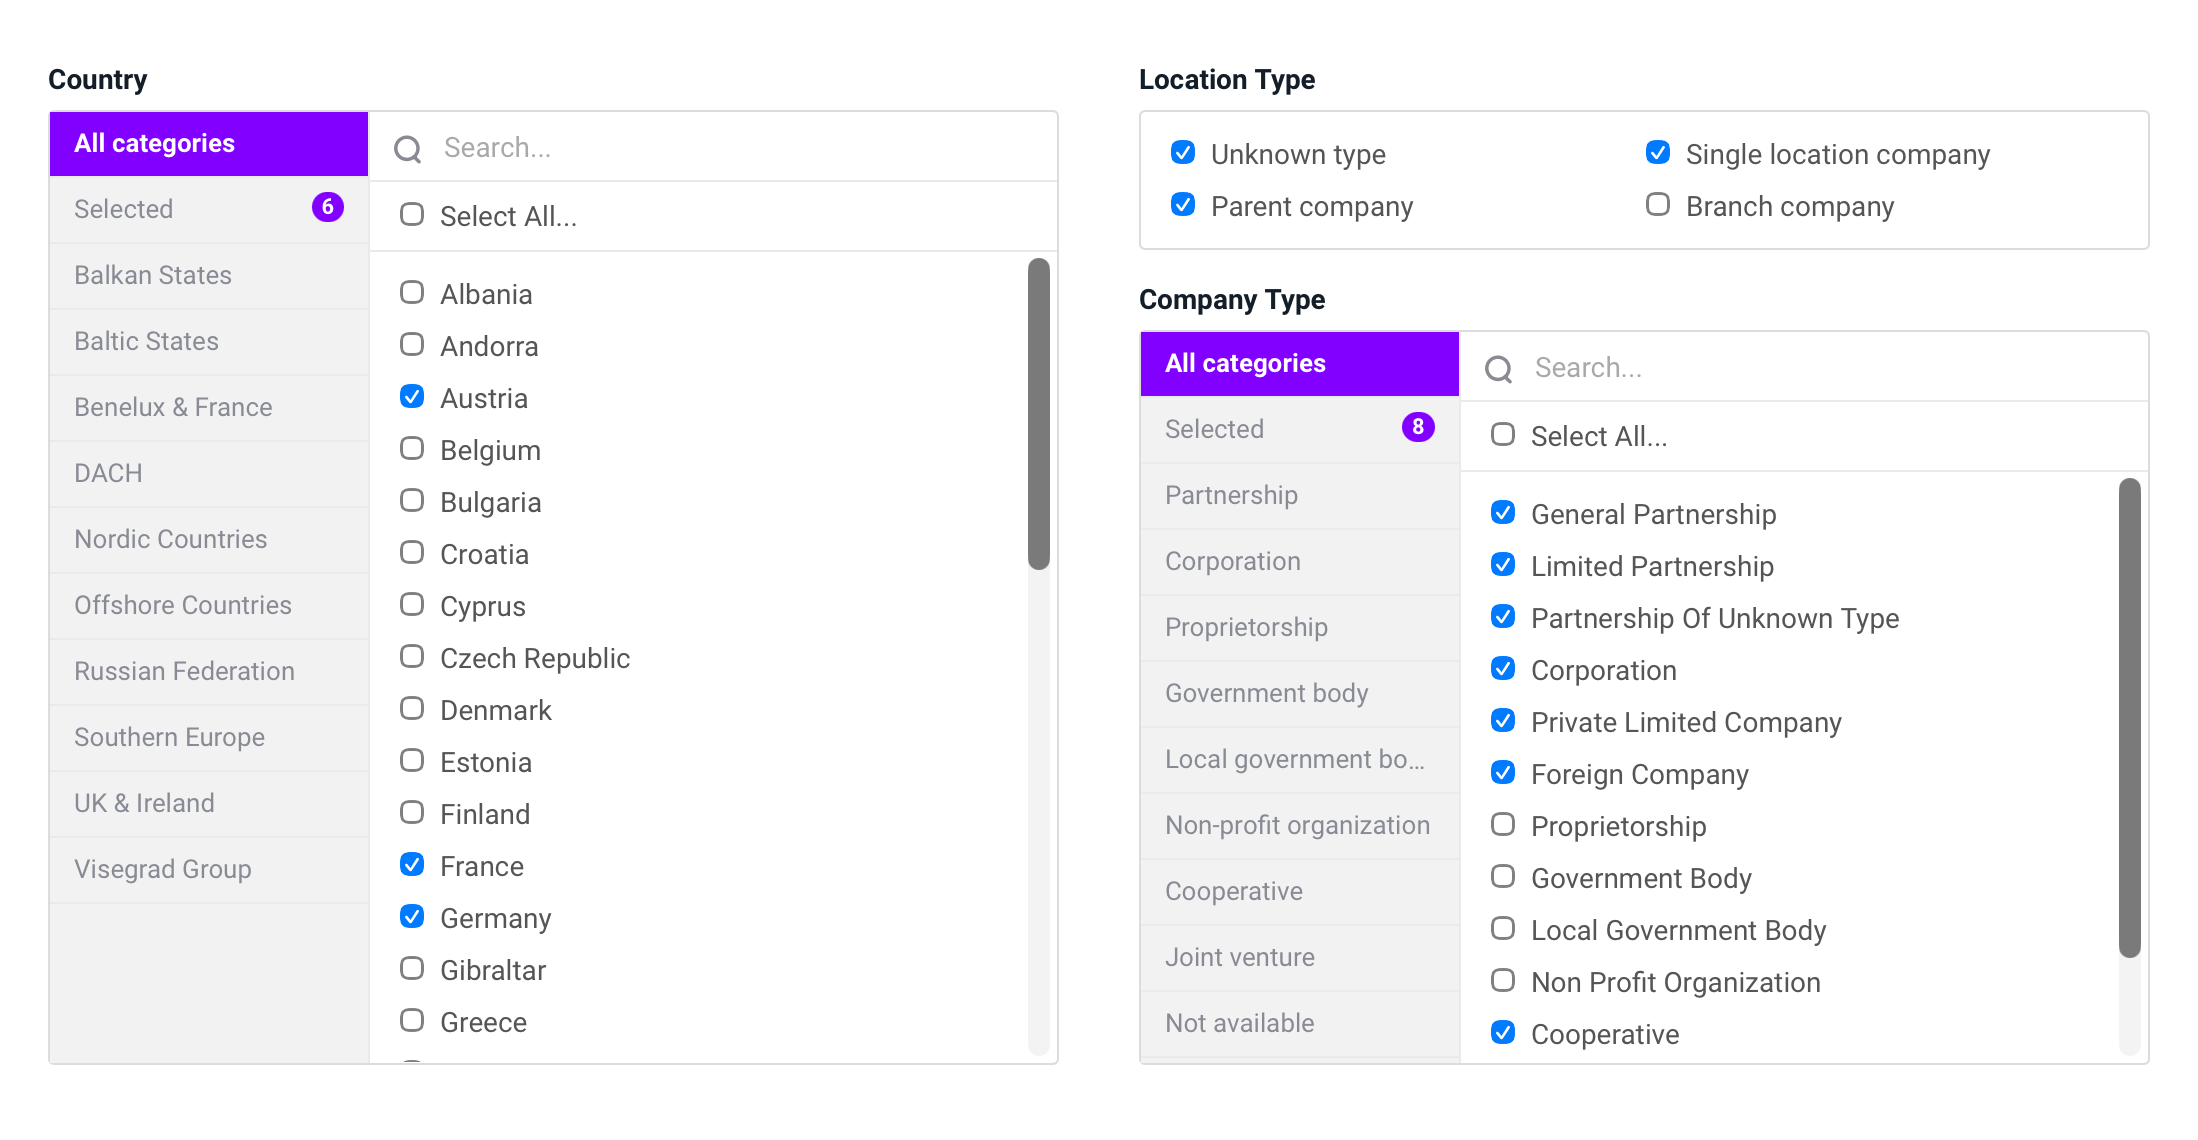Click the Company Type Selected count badge
Viewport: 2198px width, 1140px height.
1417,427
